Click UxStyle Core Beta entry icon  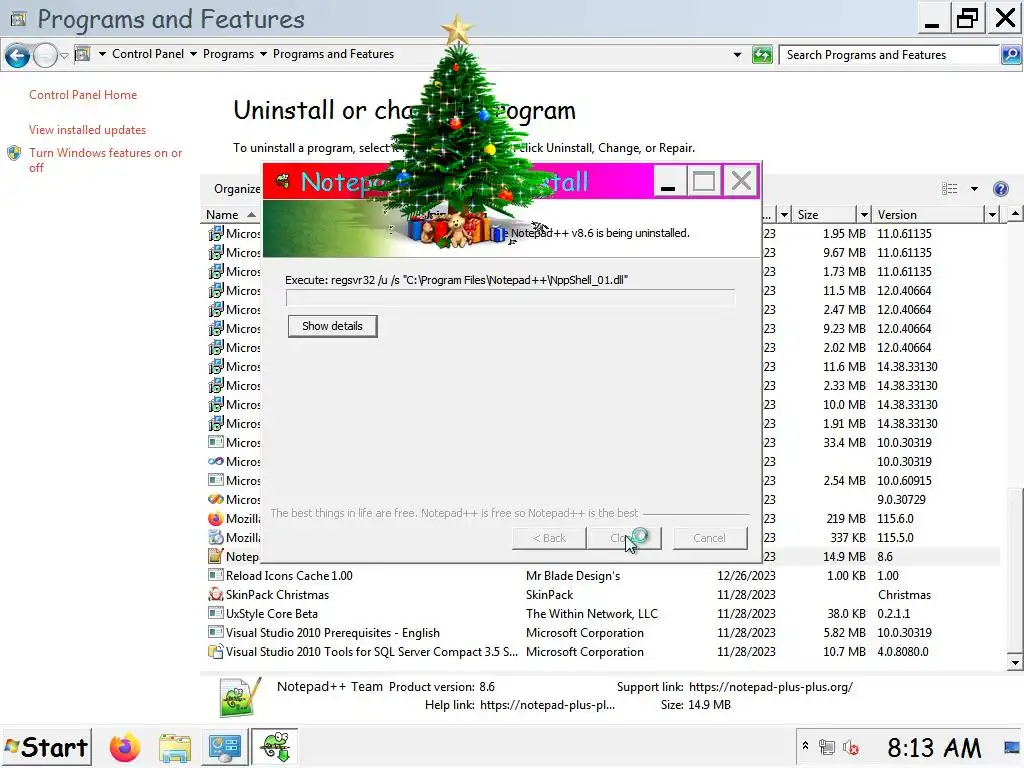tap(216, 613)
